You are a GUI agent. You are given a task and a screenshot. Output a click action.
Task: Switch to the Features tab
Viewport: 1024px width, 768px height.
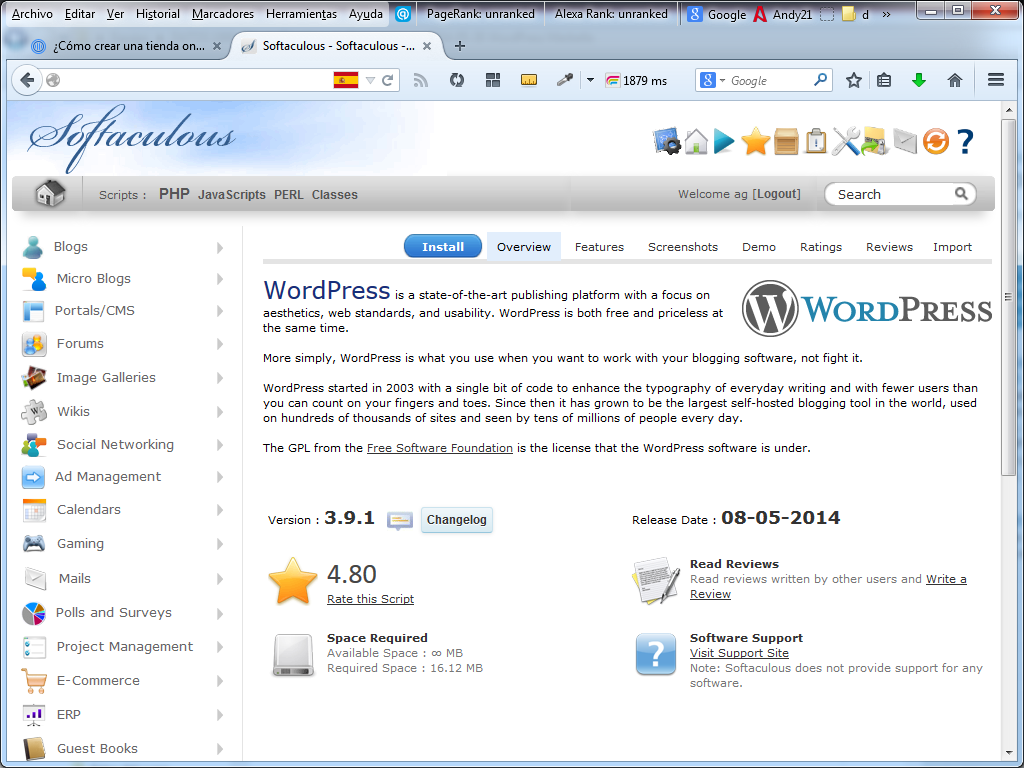[x=599, y=247]
